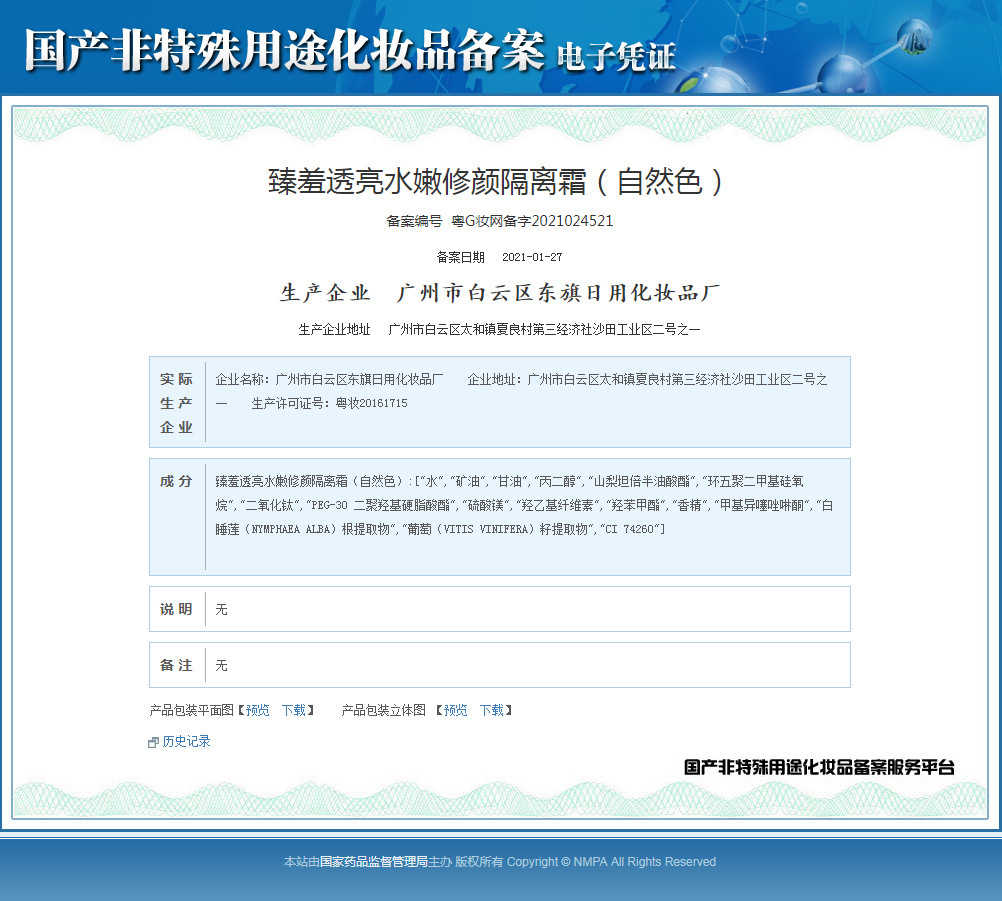Click banner title 国产非特殊用途化妆品备案
The height and width of the screenshot is (901, 1002).
(x=285, y=50)
